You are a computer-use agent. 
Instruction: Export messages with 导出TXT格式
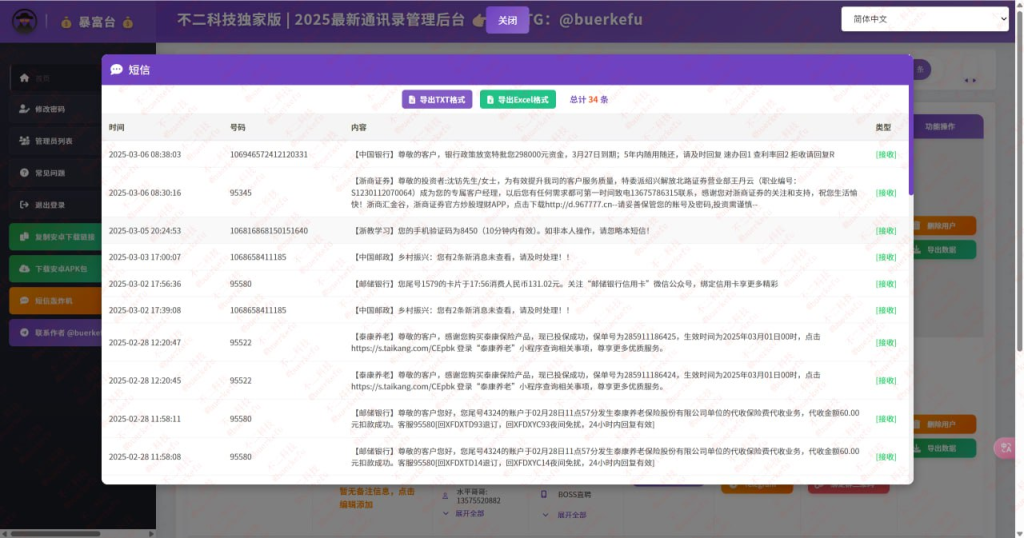click(x=437, y=100)
